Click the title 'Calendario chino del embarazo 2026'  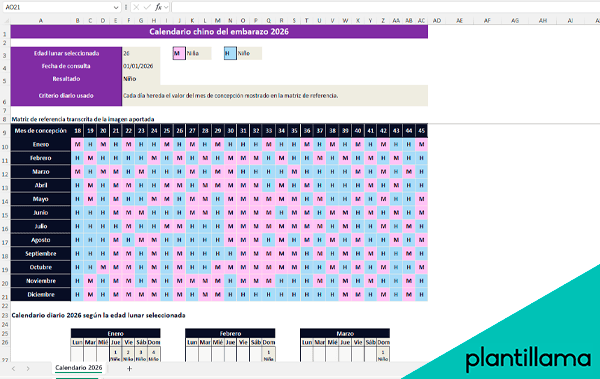click(219, 32)
